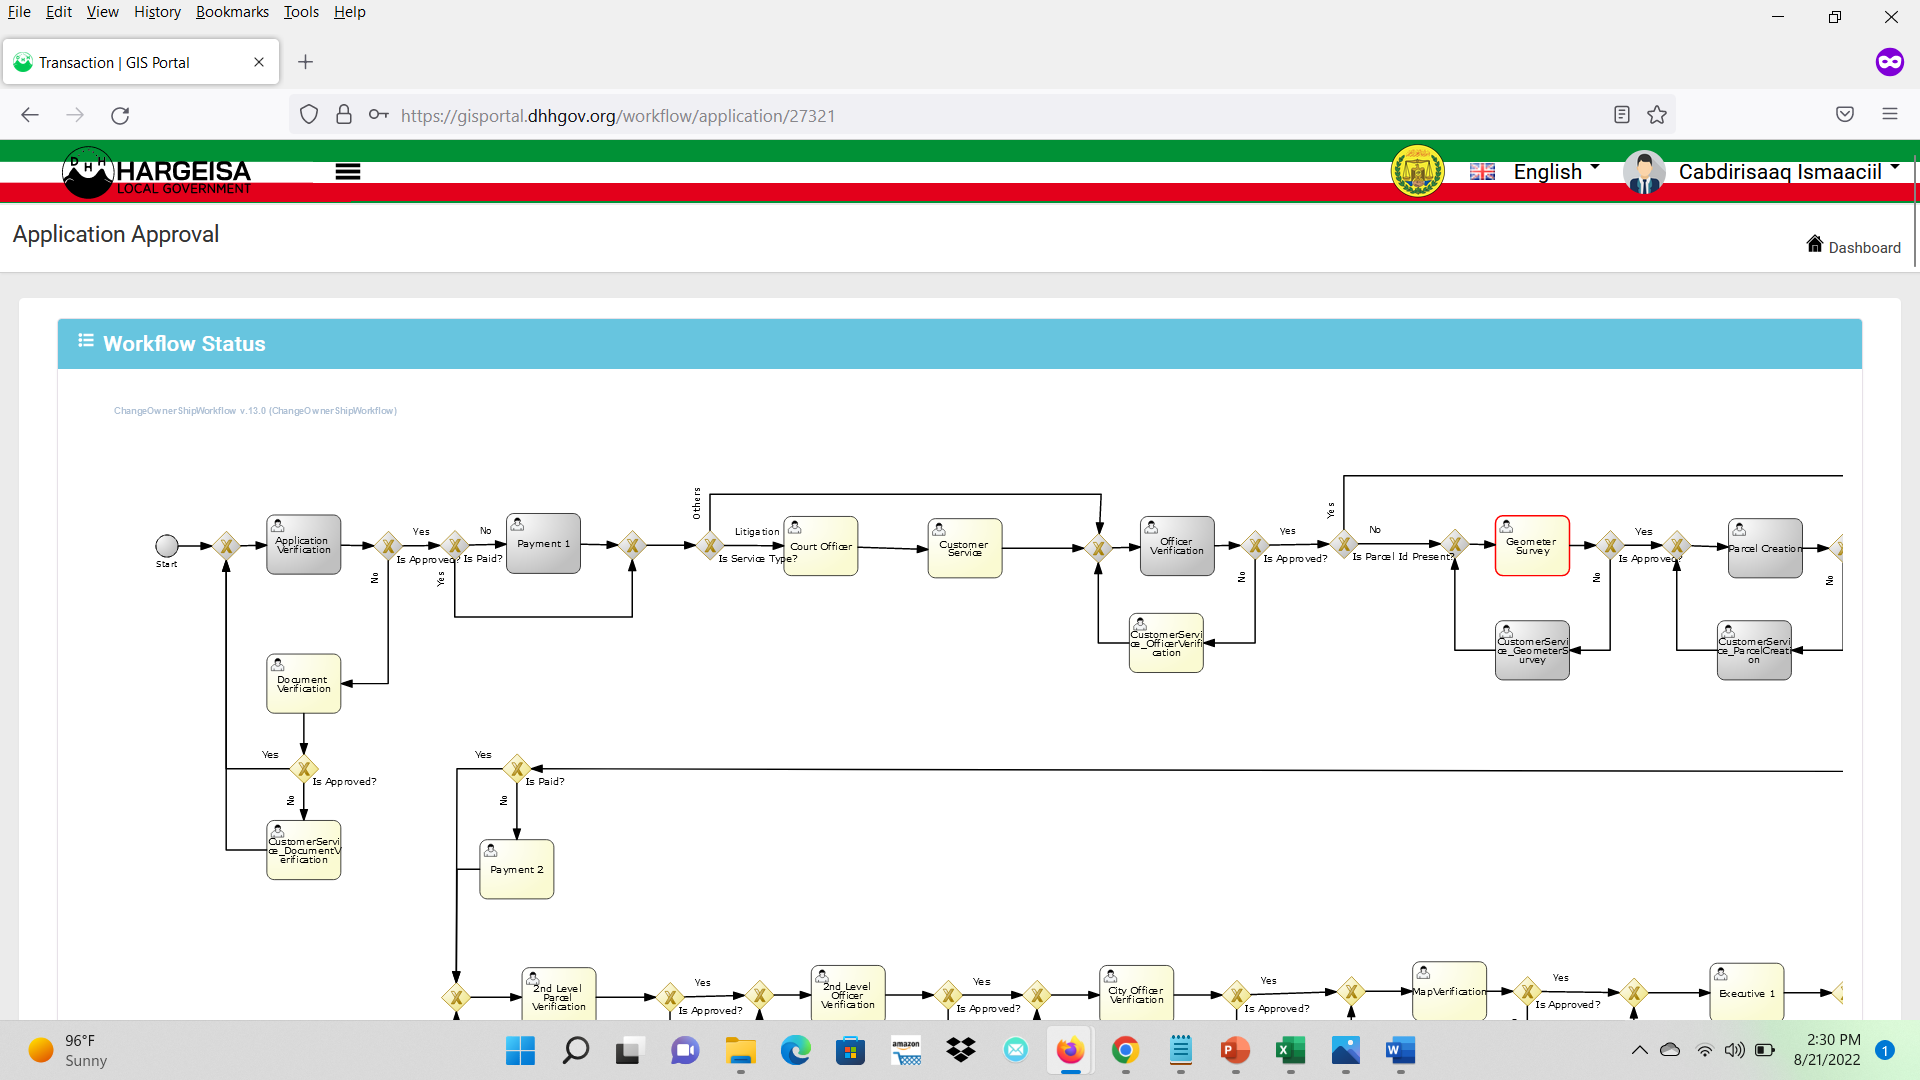1920x1080 pixels.
Task: Open the Tools menu
Action: click(301, 12)
